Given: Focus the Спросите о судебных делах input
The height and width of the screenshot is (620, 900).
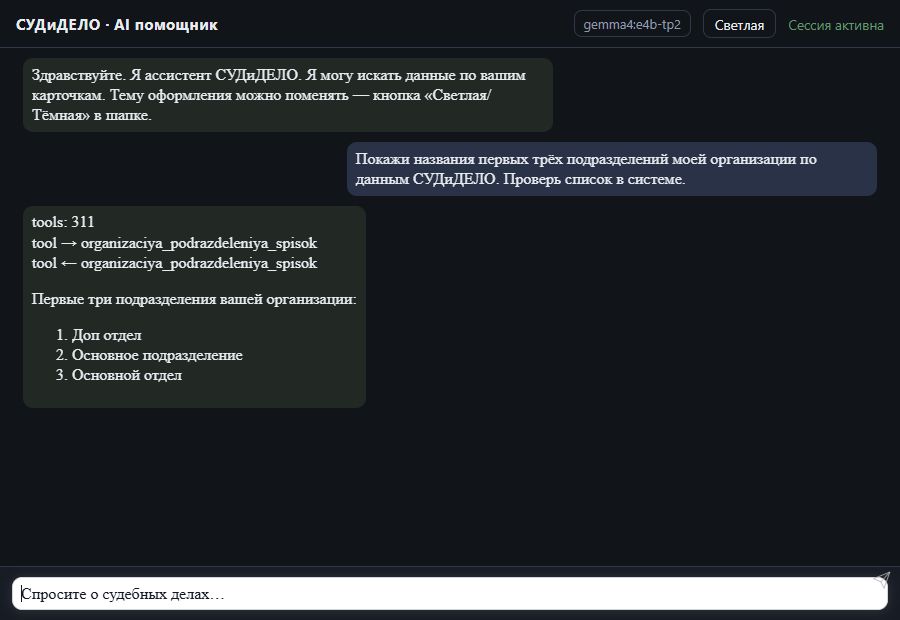Looking at the screenshot, I should (449, 594).
